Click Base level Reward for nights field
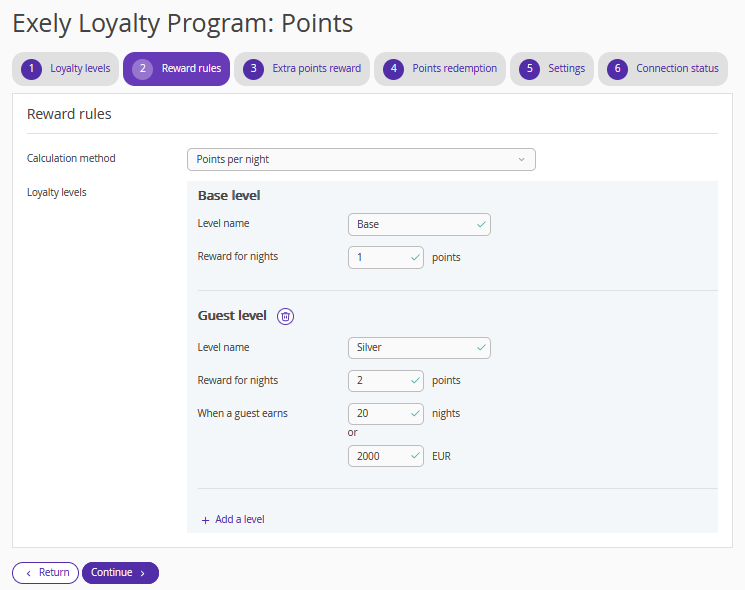Screen dimensions: 745x590 386,257
